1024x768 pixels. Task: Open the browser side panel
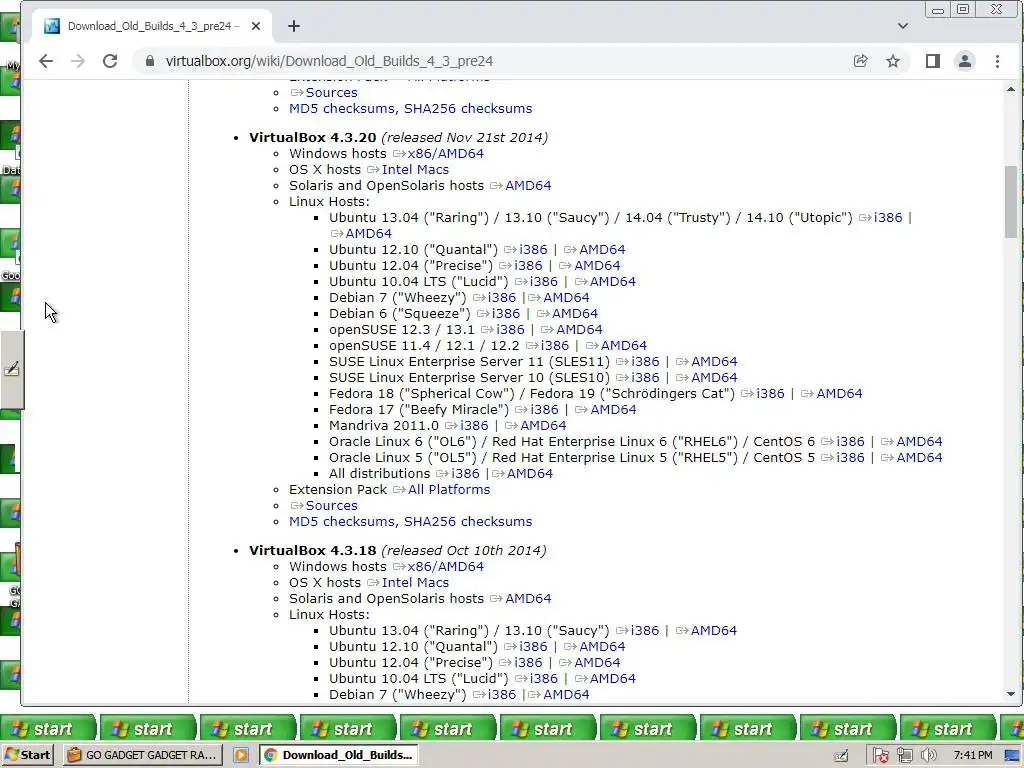[933, 61]
